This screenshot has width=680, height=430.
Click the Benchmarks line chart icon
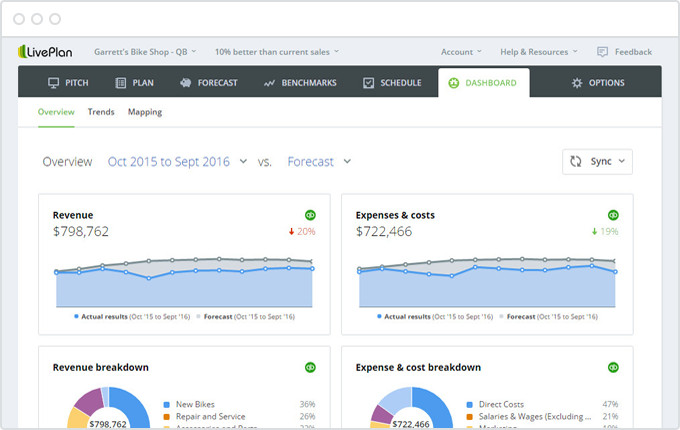click(x=269, y=83)
